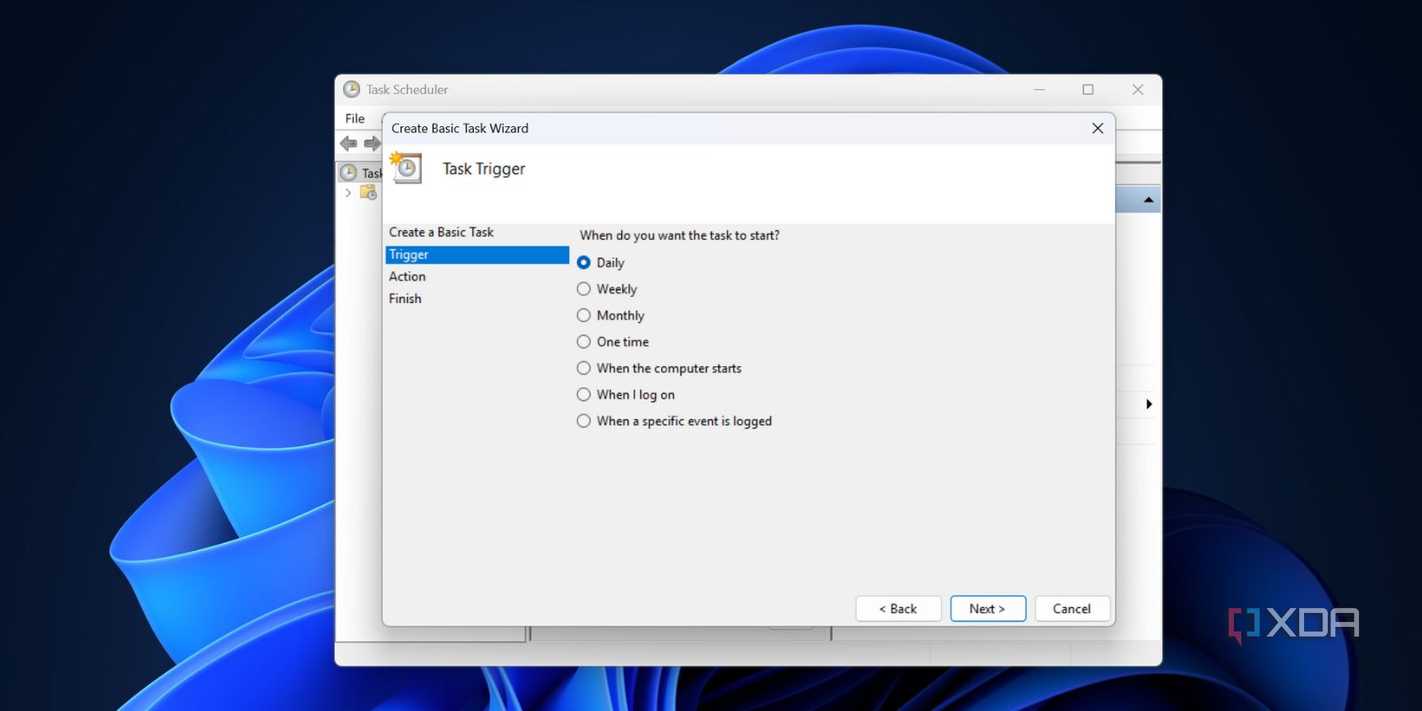1422x711 pixels.
Task: Click the Back arrow in Task Scheduler toolbar
Action: click(x=348, y=144)
